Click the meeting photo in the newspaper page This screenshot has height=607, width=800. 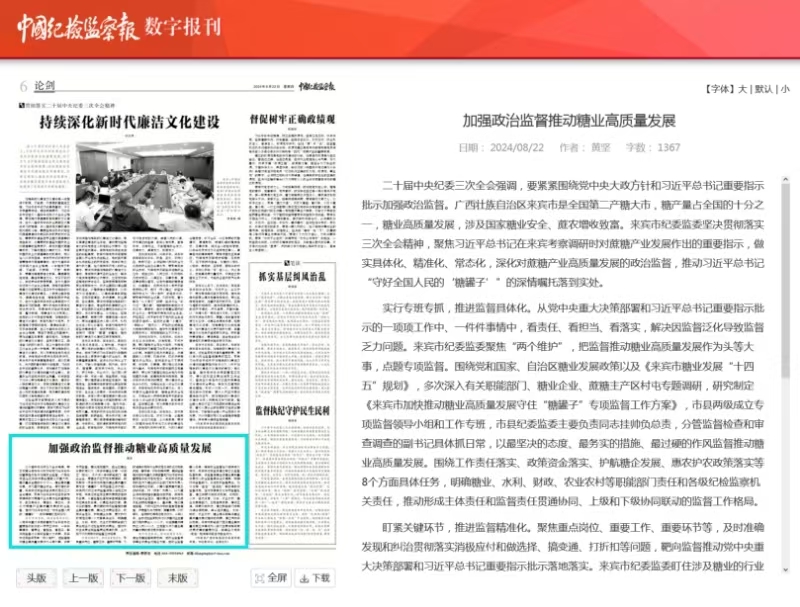pos(145,187)
